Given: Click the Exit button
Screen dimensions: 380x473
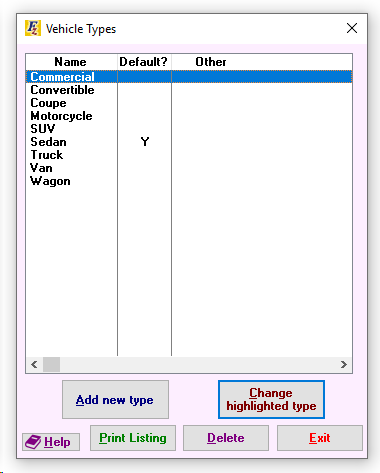Looking at the screenshot, I should click(320, 438).
